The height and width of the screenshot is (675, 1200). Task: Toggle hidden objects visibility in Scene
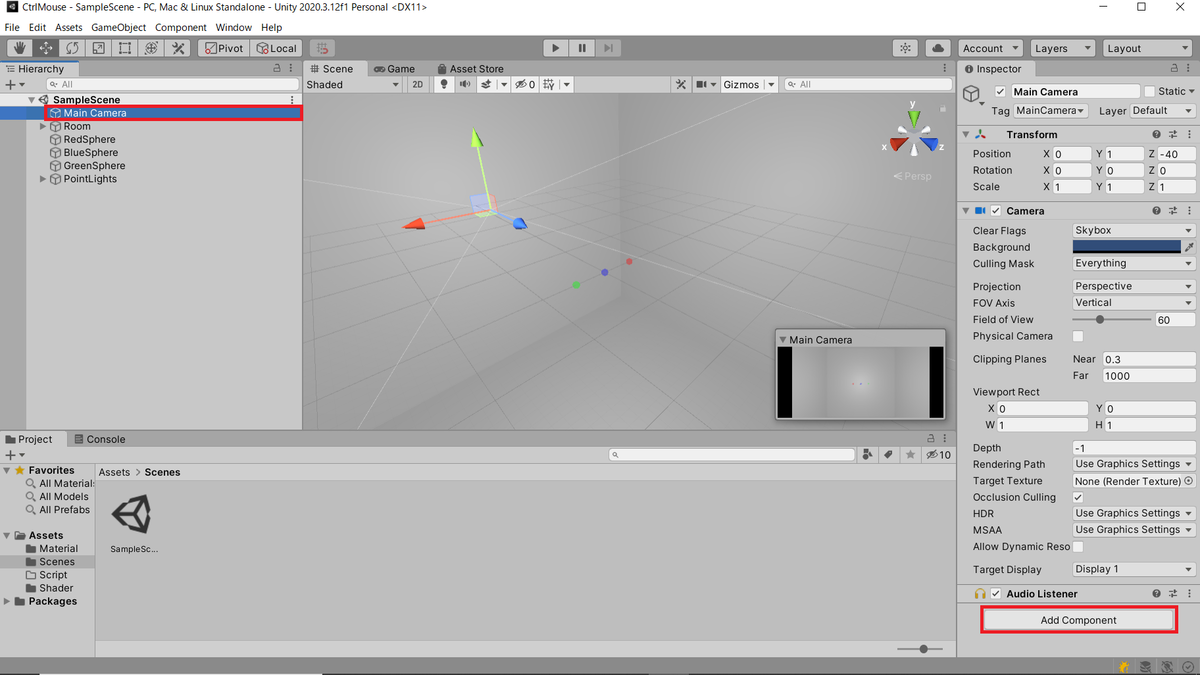[x=525, y=85]
